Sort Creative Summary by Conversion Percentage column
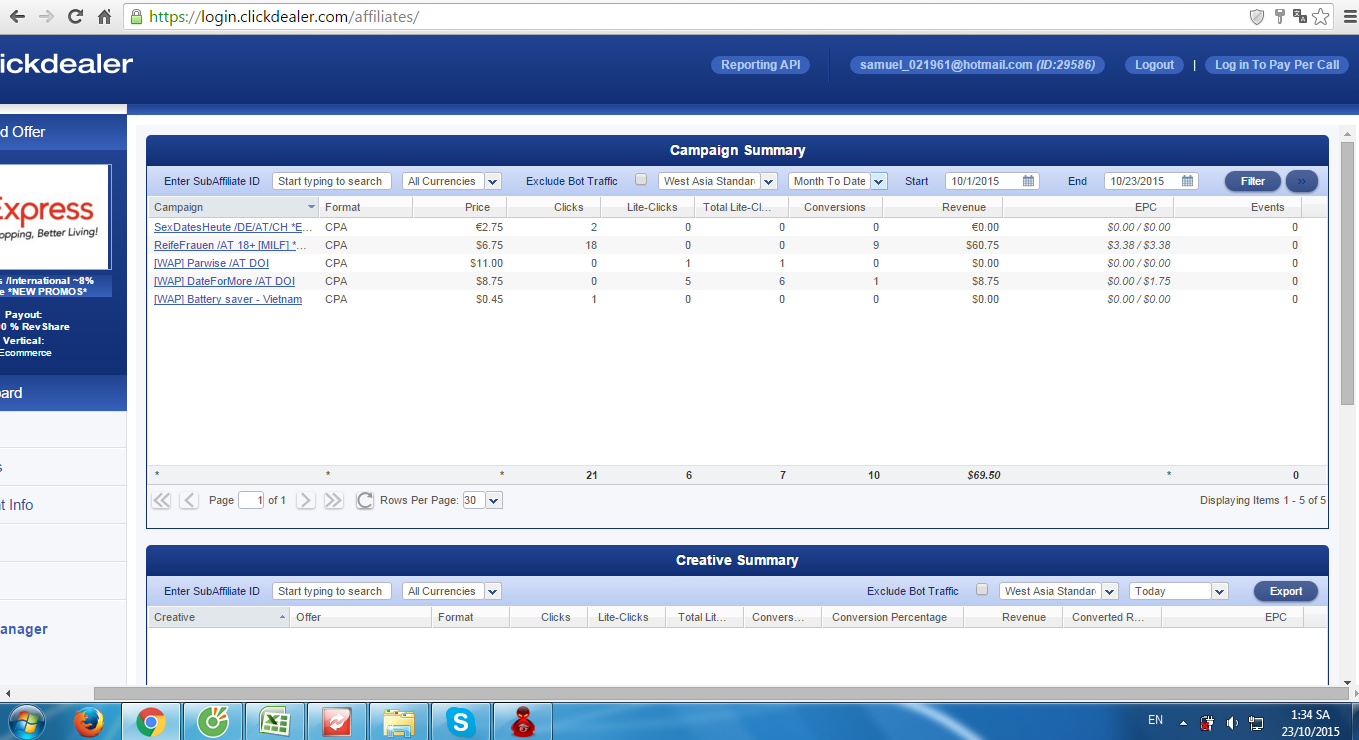This screenshot has width=1359, height=740. 892,617
